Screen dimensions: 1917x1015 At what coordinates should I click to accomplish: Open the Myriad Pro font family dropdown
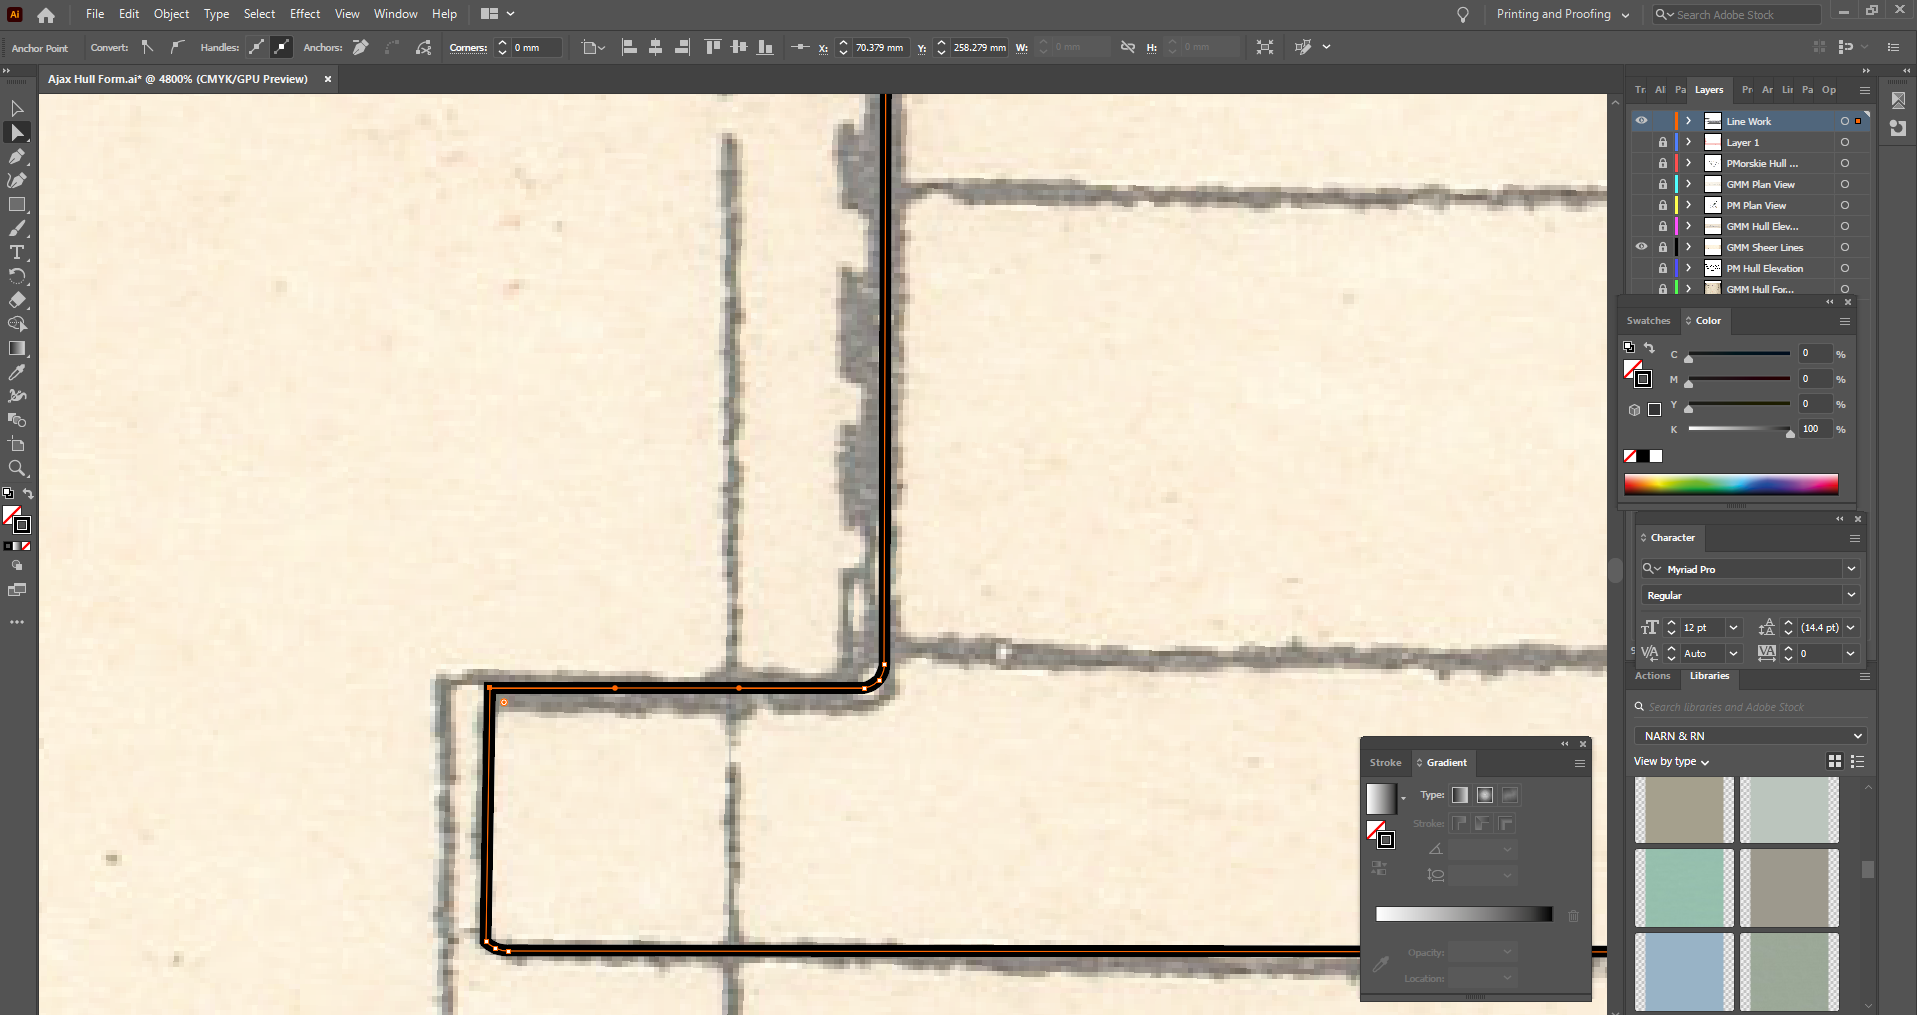coord(1851,569)
